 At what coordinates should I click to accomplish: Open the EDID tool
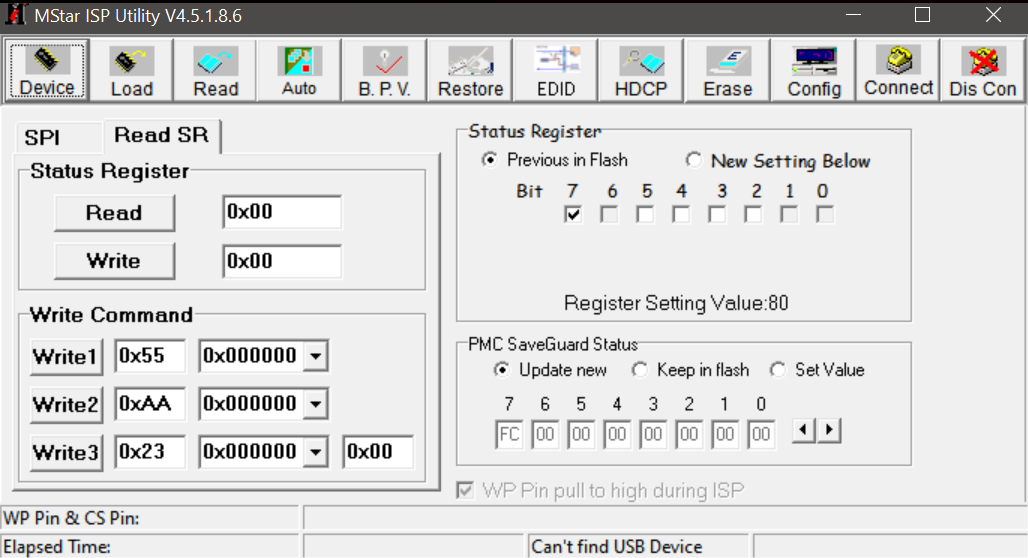556,70
